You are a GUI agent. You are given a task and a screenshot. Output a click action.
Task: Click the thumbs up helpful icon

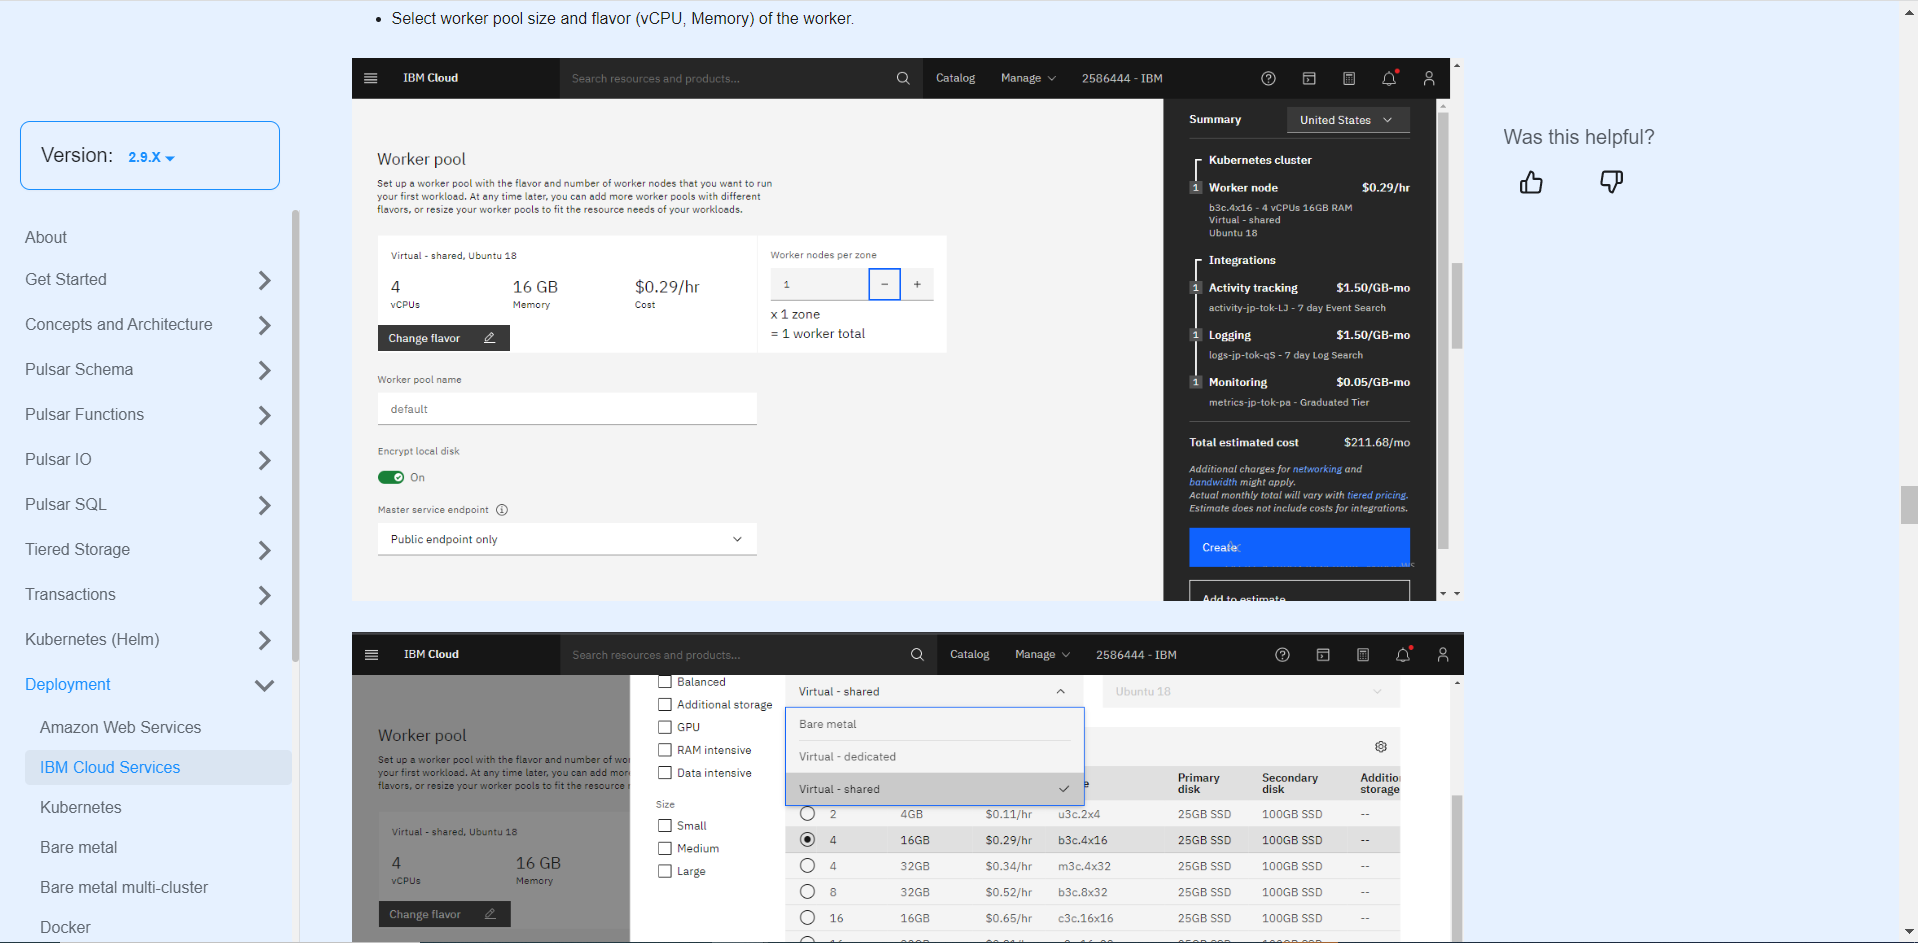1531,182
